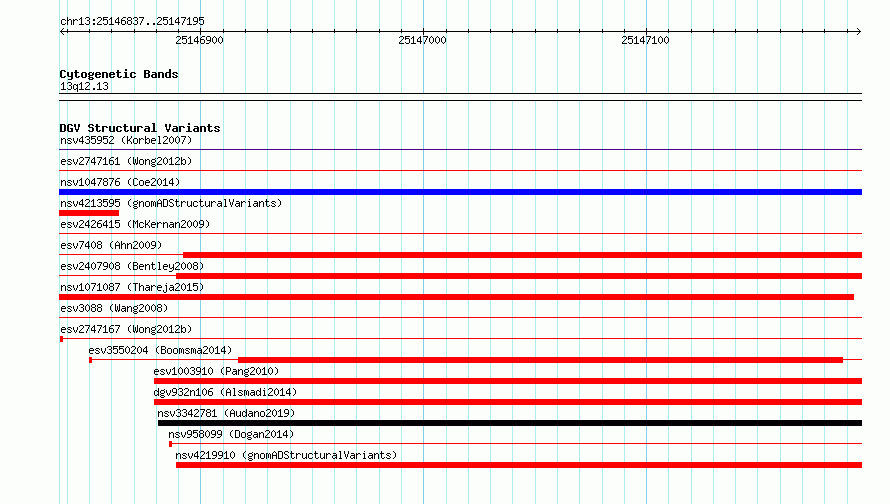Screen dimensions: 890x504
Task: Open nsv4219910 (gnomADStructuralVariants) label
Action: [286, 455]
